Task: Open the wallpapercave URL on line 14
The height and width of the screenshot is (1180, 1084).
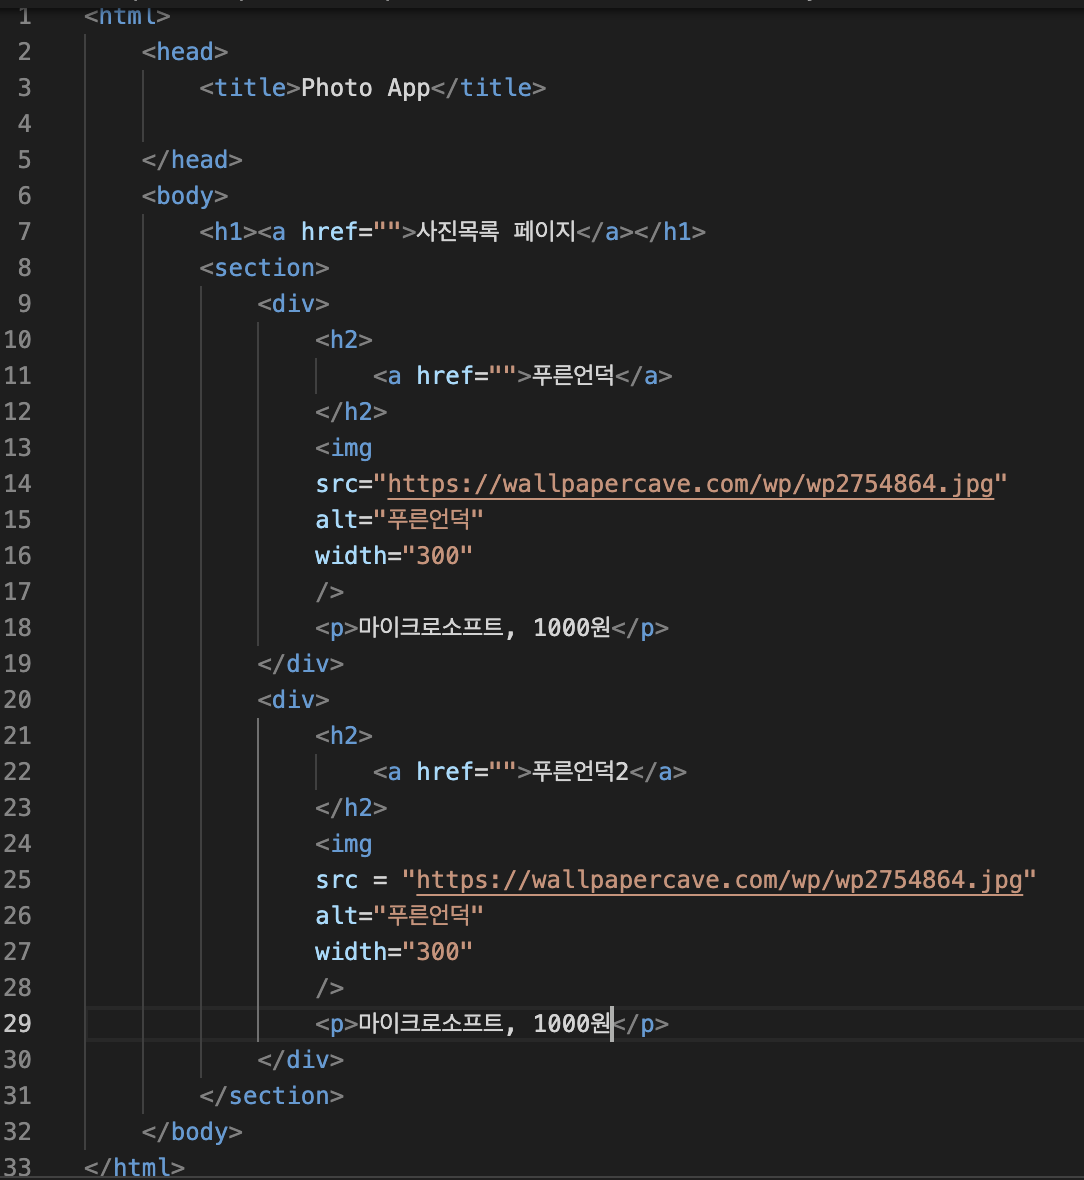Action: 690,484
